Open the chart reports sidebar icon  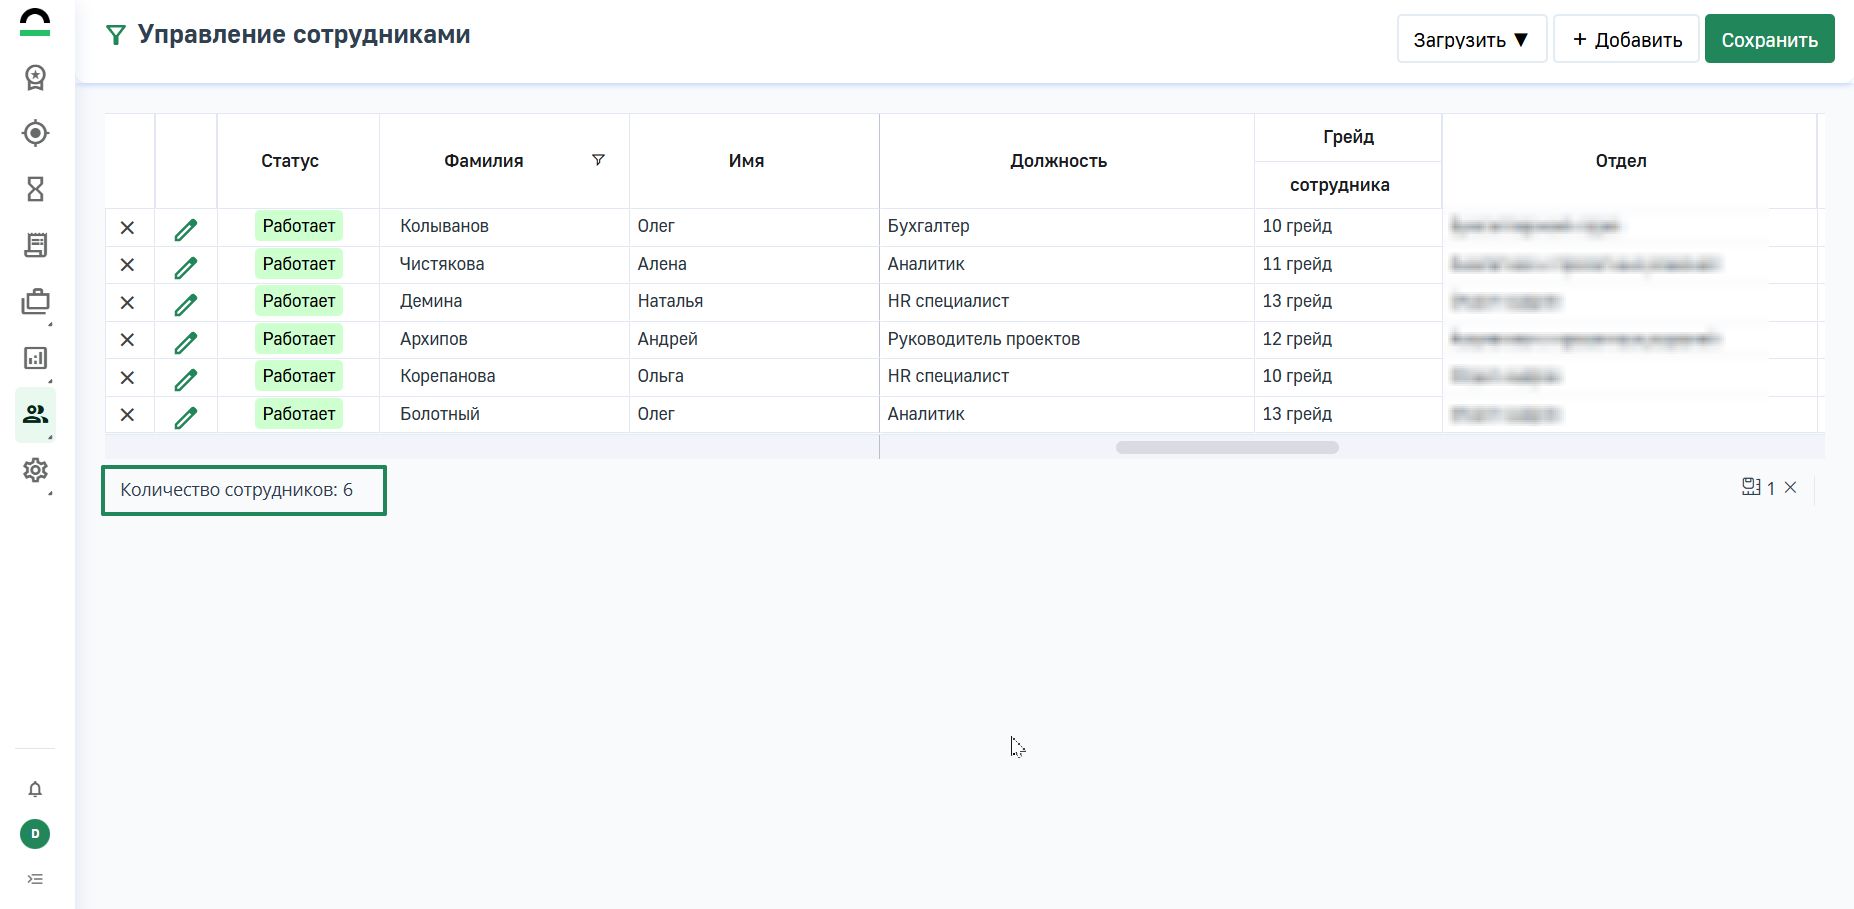[x=35, y=358]
